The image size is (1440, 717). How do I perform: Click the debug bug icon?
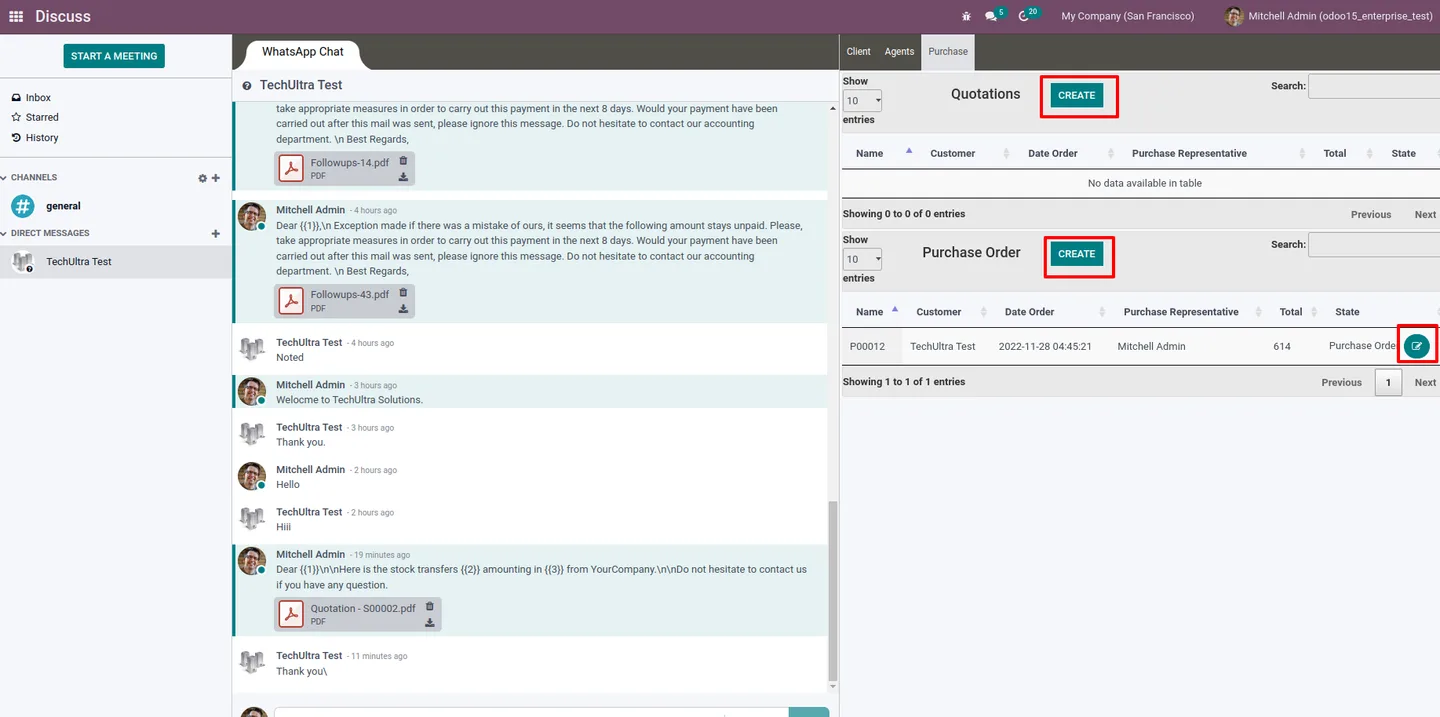966,16
